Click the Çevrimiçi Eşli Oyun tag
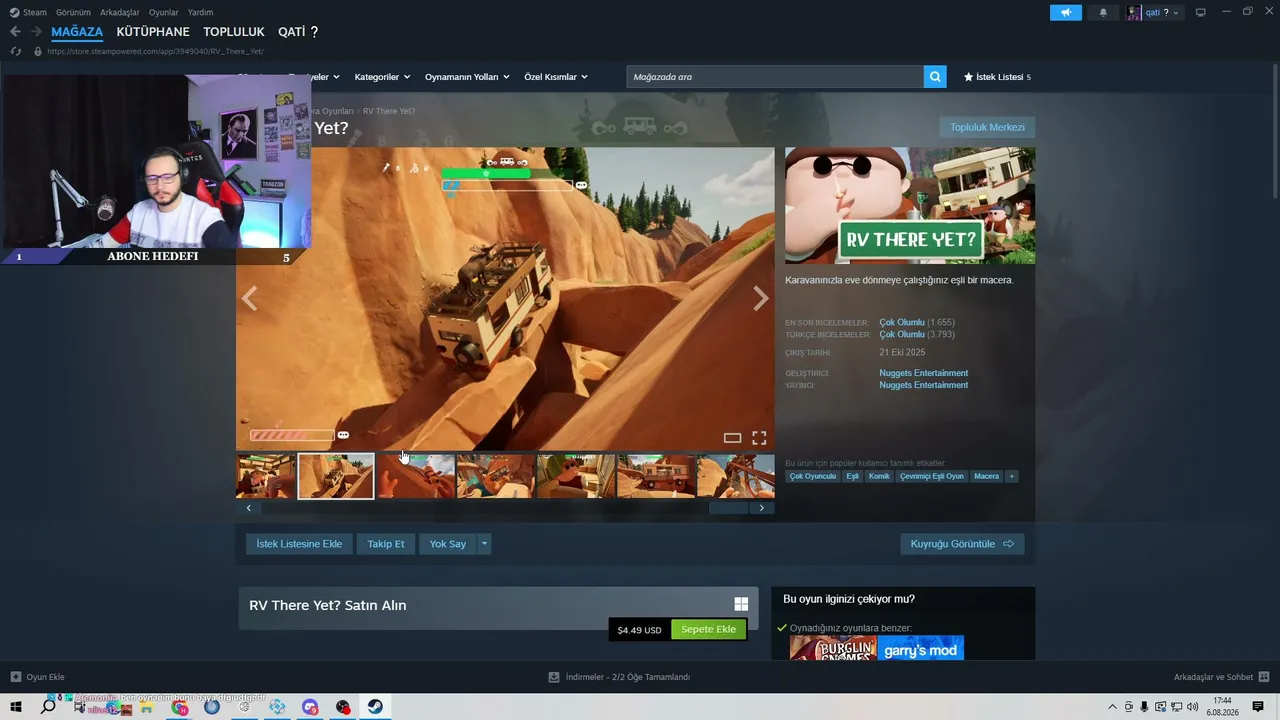 pyautogui.click(x=932, y=476)
